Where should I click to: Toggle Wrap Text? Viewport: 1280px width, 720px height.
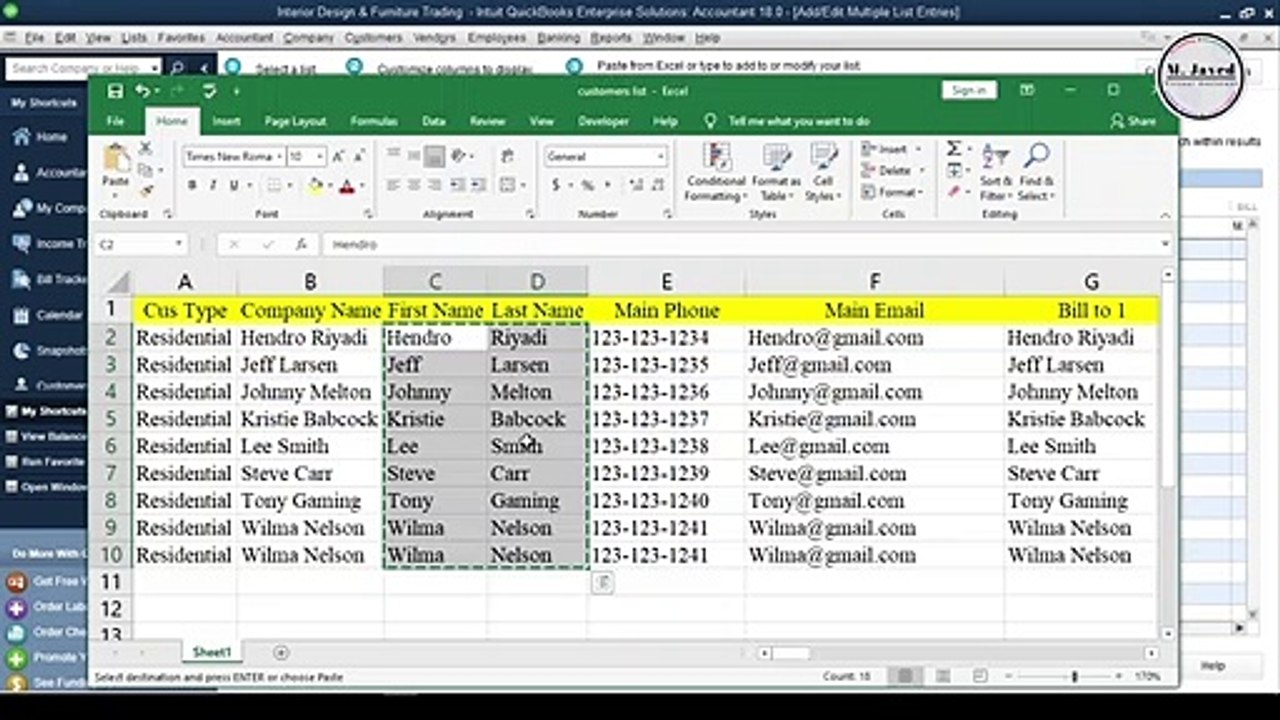(507, 156)
